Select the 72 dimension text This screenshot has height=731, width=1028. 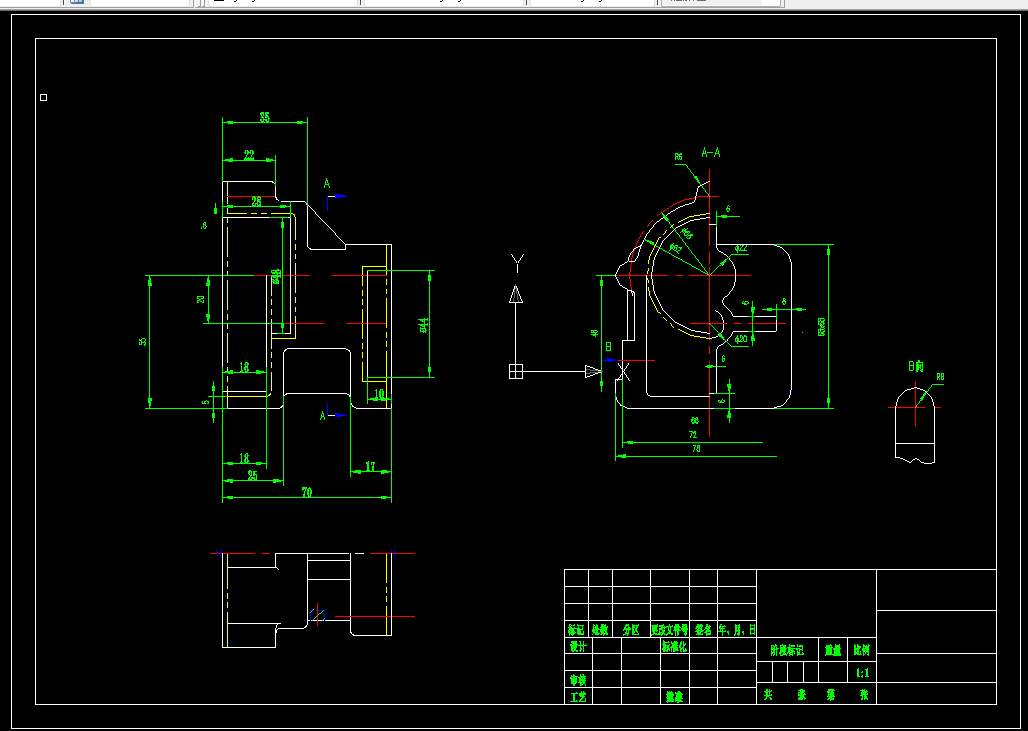(x=693, y=435)
